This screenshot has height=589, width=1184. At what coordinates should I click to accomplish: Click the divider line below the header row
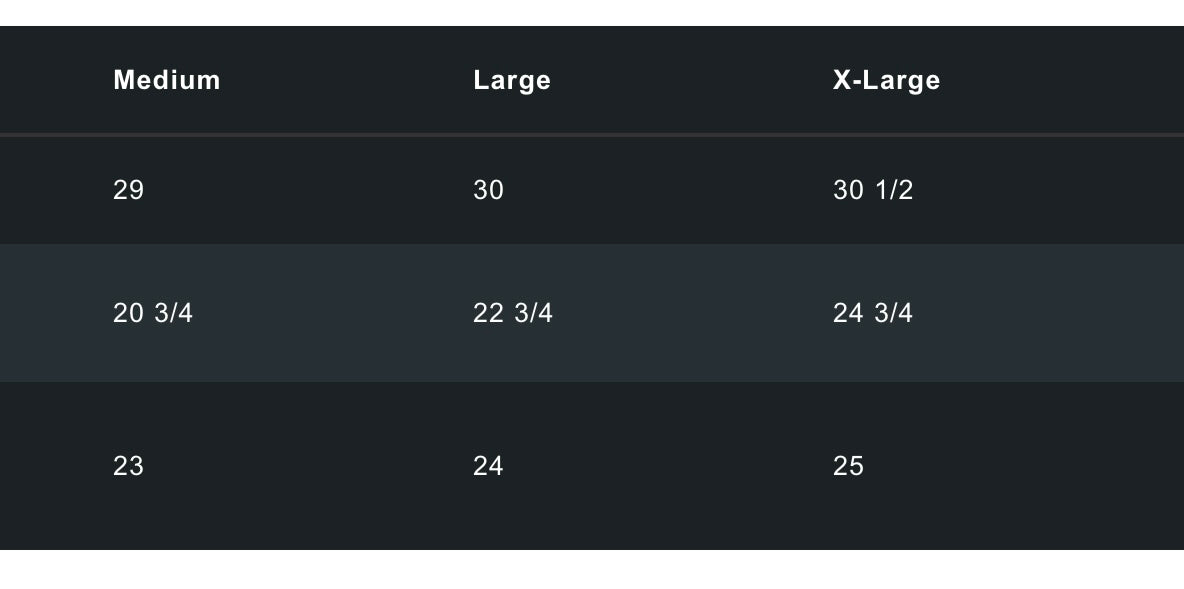click(592, 134)
